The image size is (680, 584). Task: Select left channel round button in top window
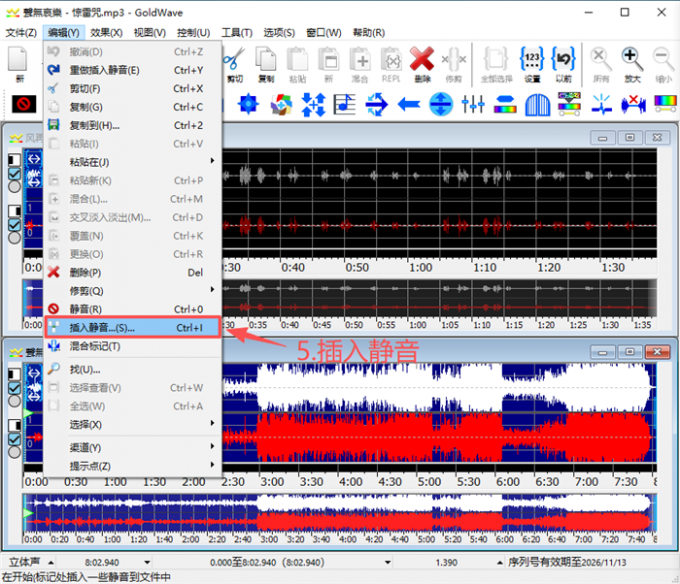[x=14, y=186]
